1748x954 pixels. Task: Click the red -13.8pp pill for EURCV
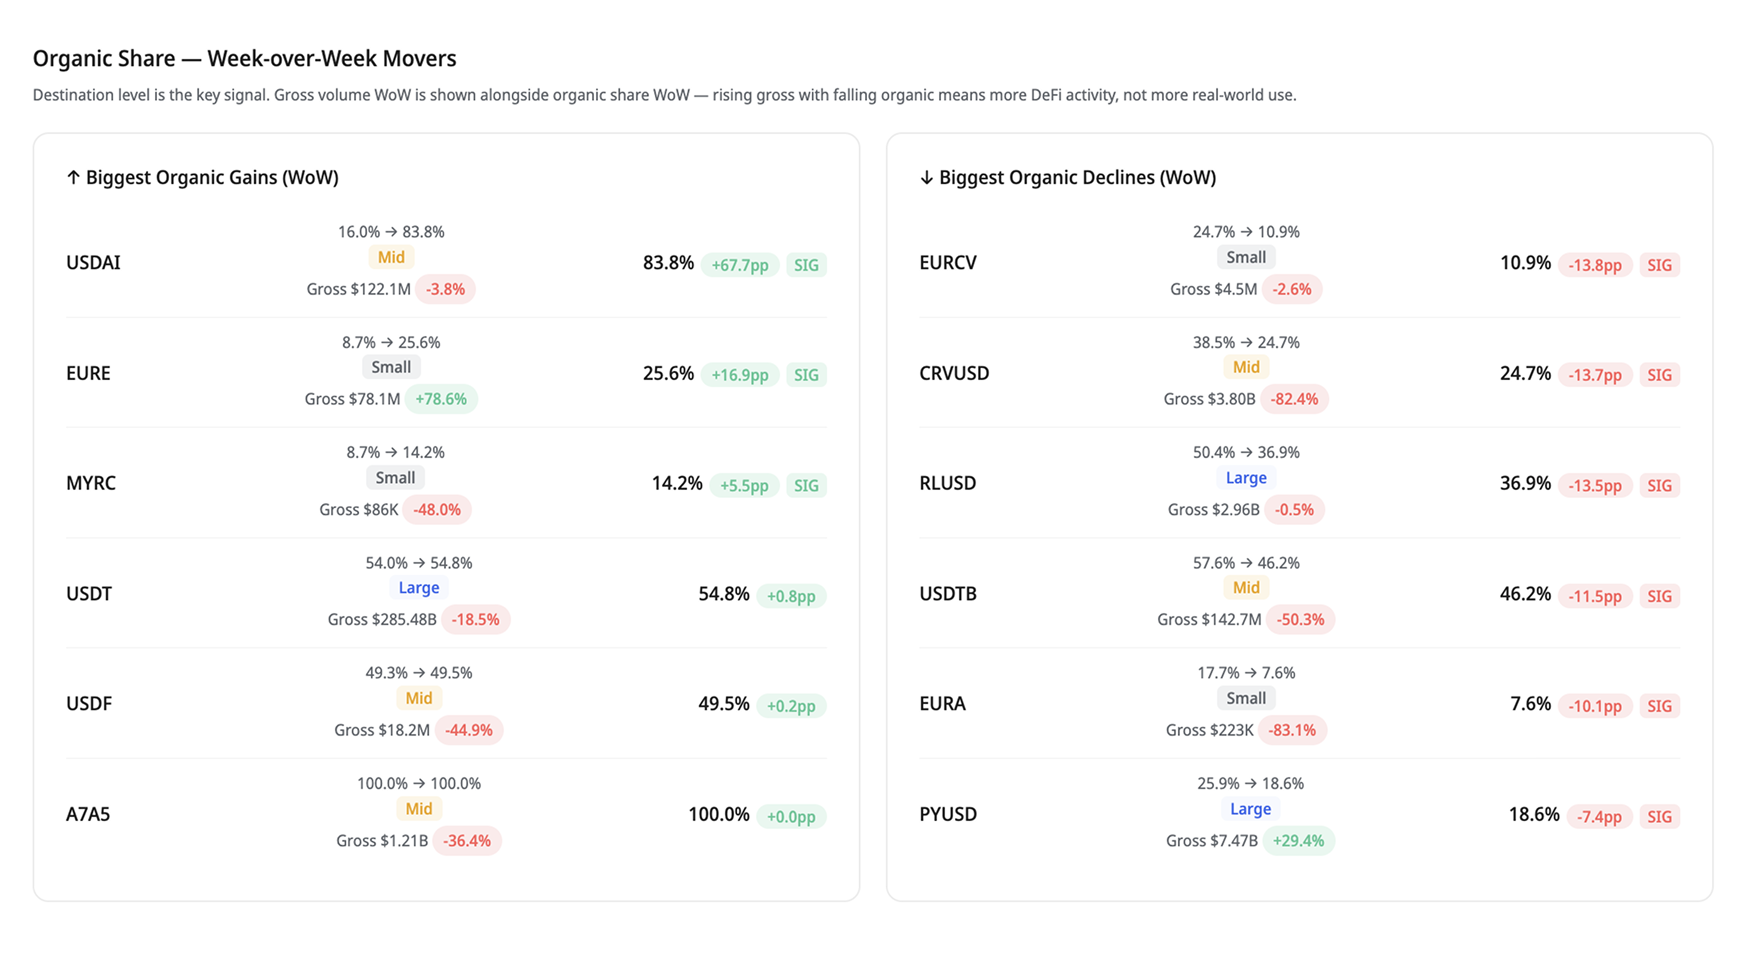click(1594, 265)
